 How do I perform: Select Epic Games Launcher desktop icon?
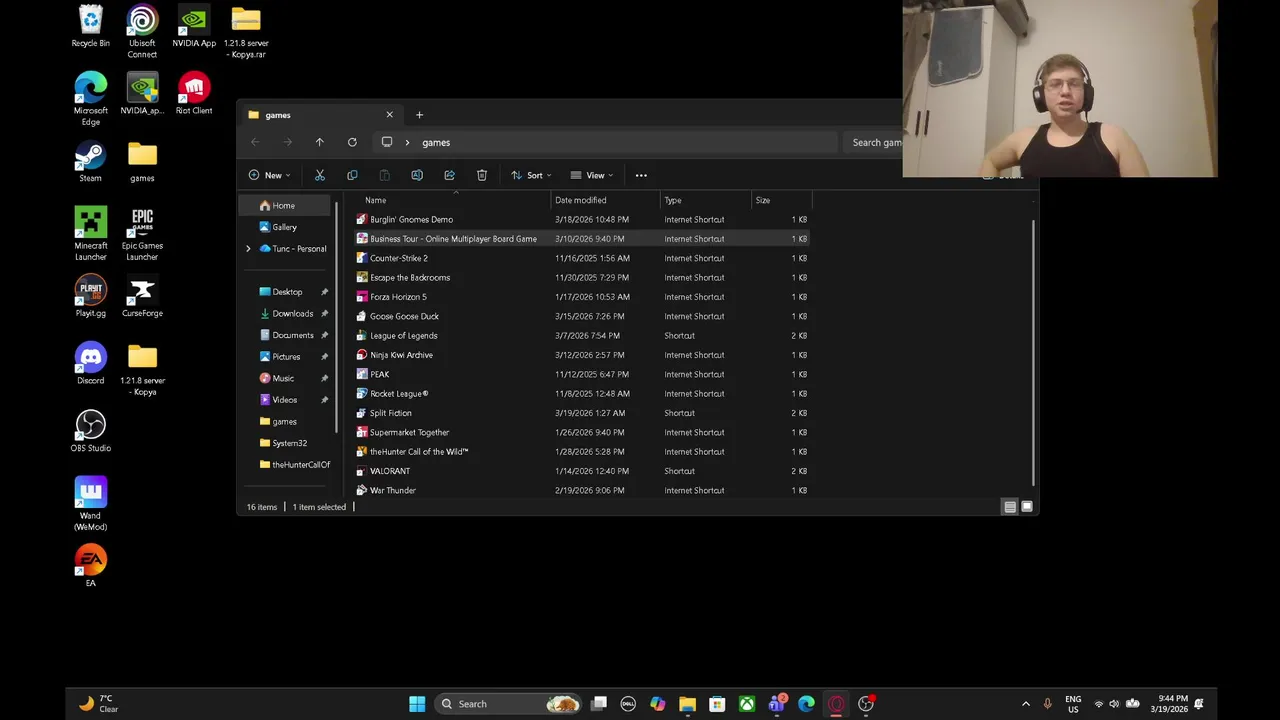(x=142, y=234)
